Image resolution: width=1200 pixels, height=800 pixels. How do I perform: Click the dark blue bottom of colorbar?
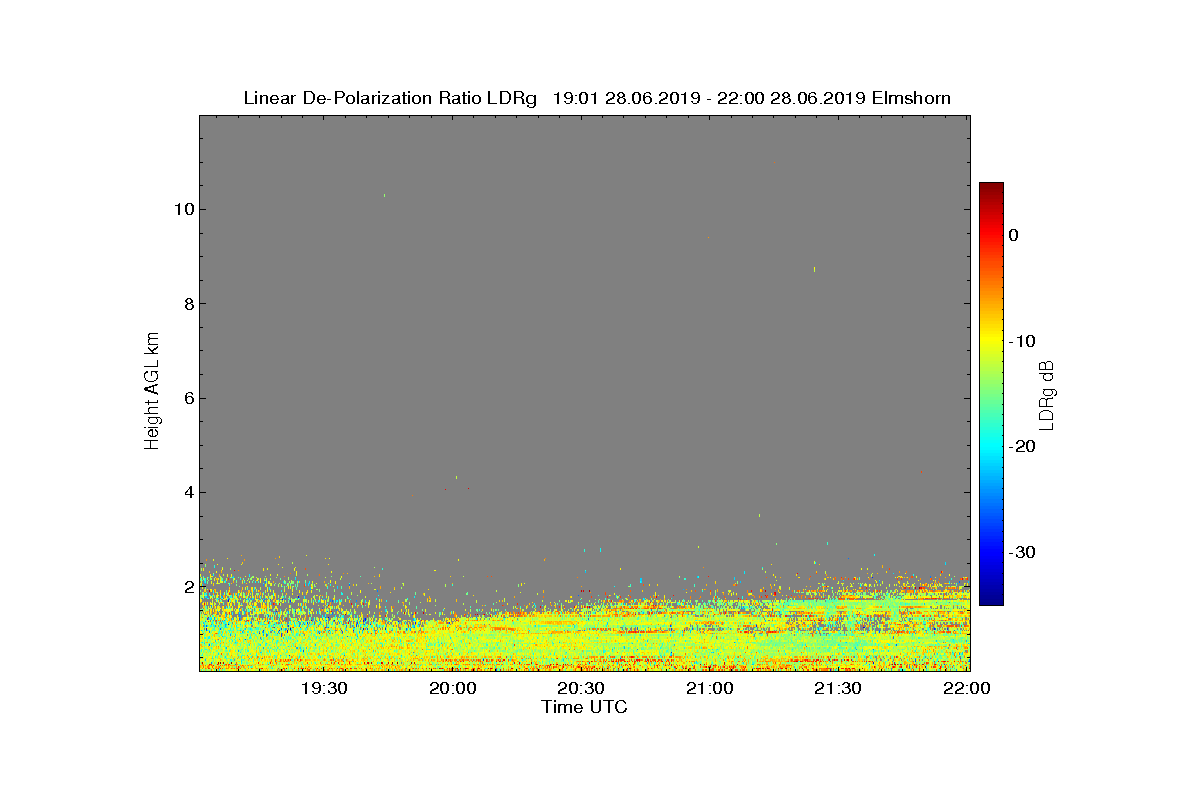991,599
